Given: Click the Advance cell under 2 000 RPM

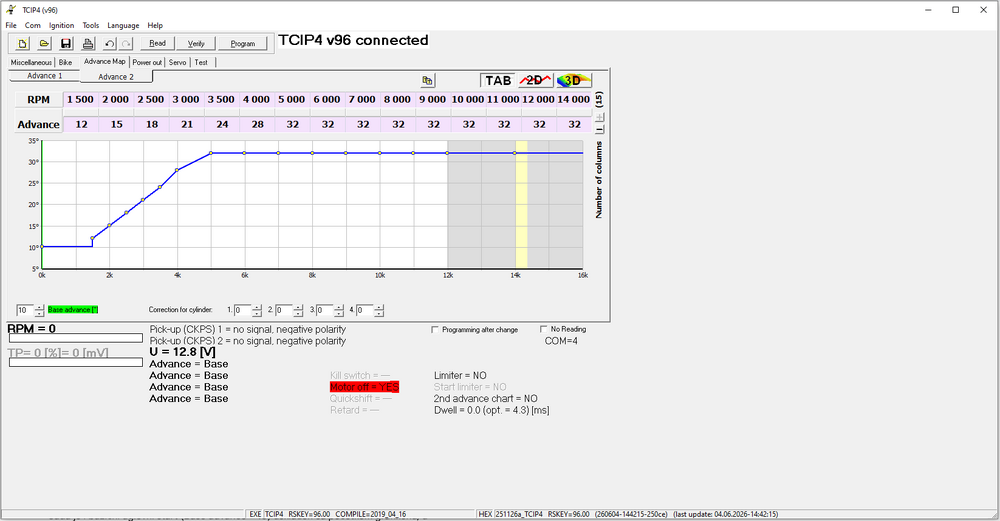Looking at the screenshot, I should point(116,124).
